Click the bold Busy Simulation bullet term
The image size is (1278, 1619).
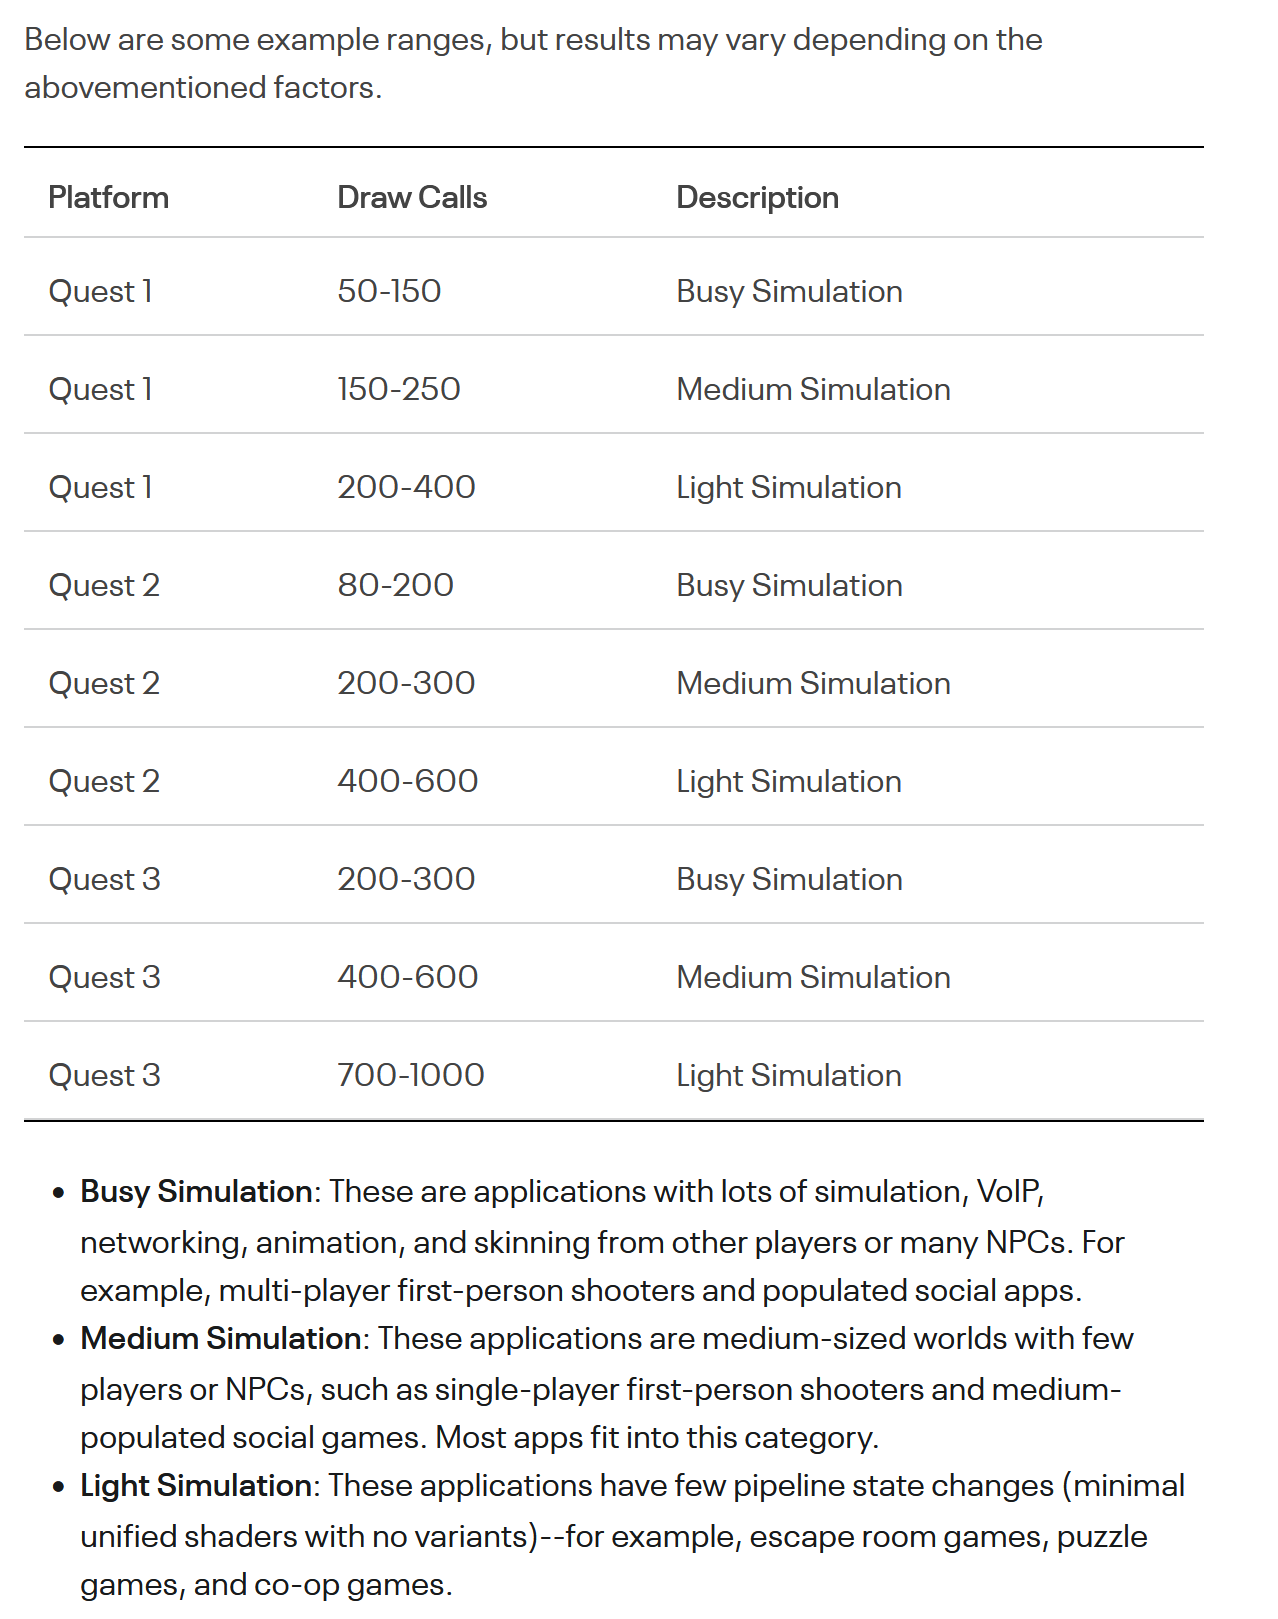click(x=196, y=1191)
